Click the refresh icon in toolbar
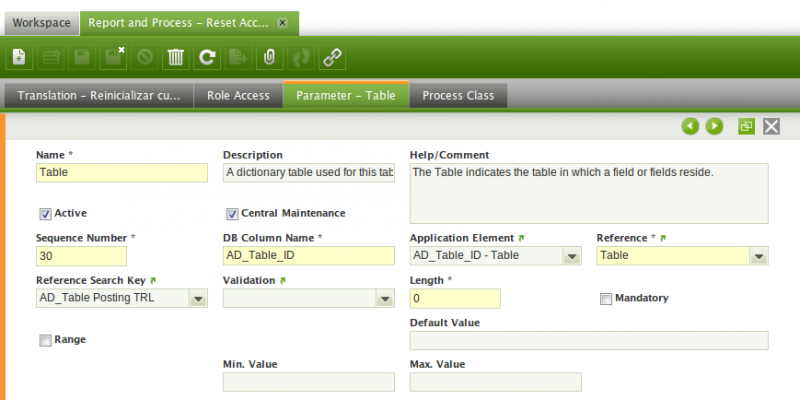This screenshot has width=800, height=400. coord(207,57)
